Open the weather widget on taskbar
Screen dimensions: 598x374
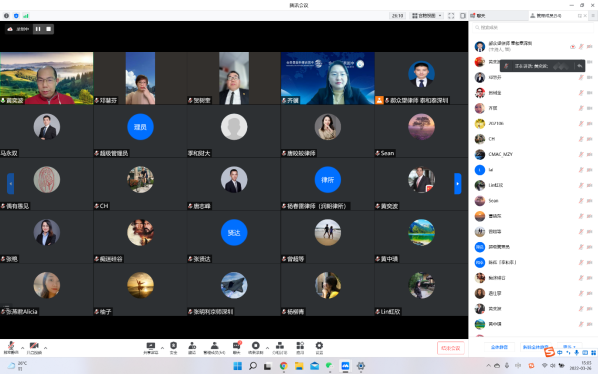(x=17, y=366)
